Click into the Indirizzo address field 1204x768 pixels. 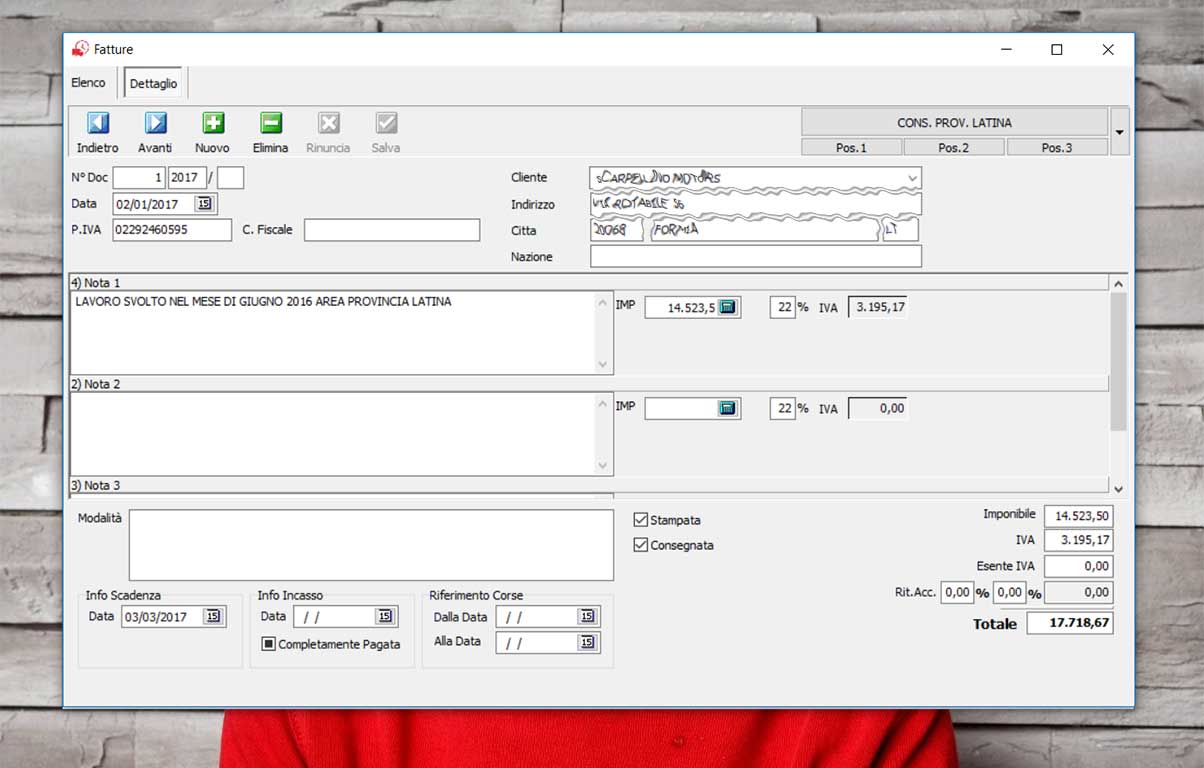point(756,204)
